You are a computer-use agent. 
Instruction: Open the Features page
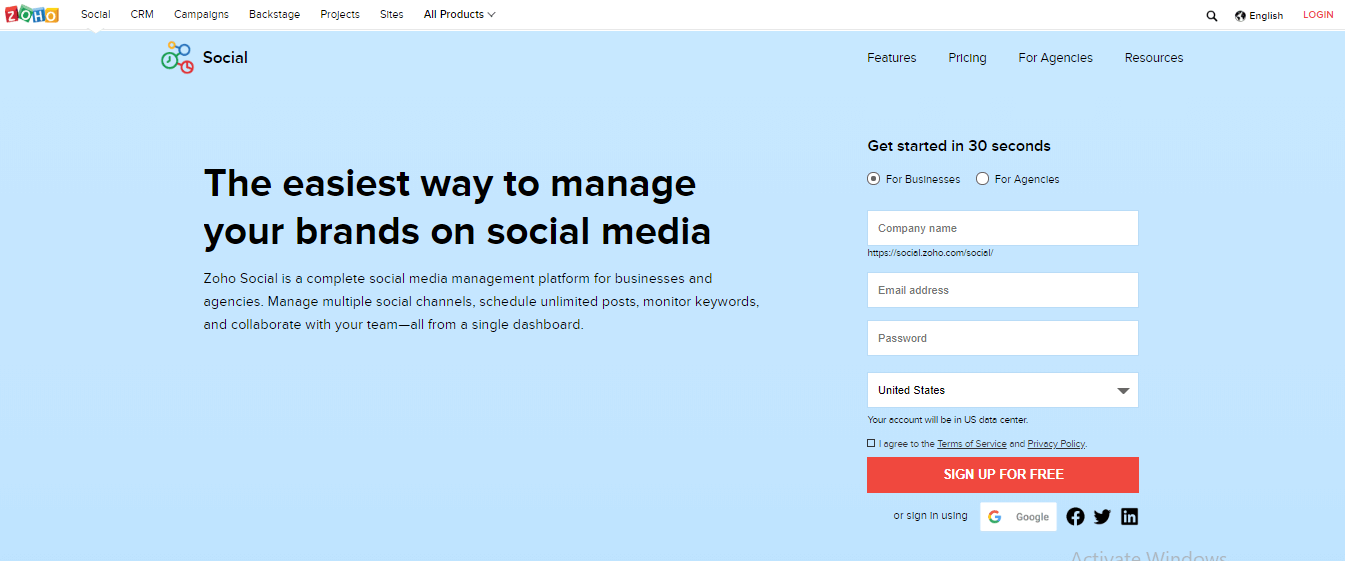(x=892, y=58)
